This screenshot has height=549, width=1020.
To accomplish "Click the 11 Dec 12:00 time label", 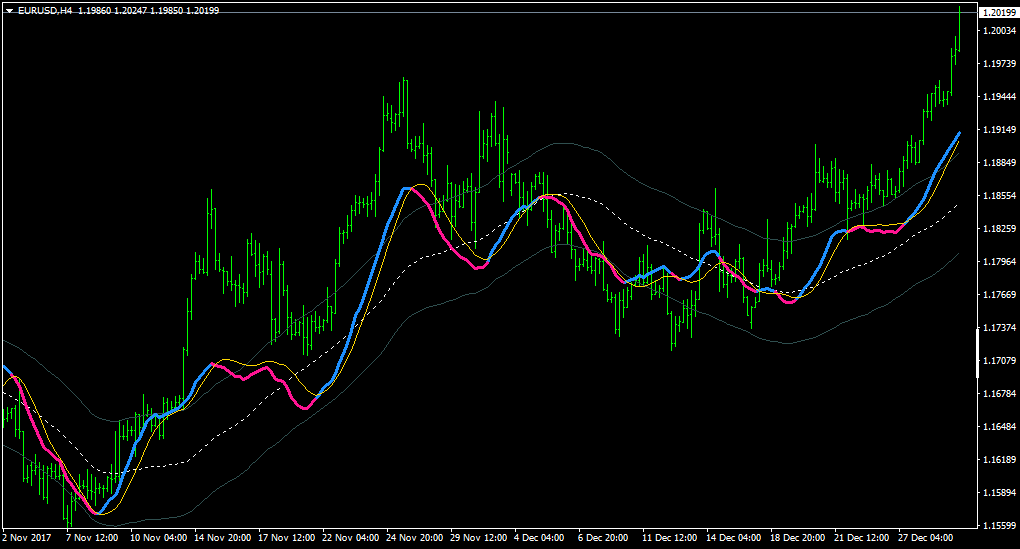I will coord(669,537).
